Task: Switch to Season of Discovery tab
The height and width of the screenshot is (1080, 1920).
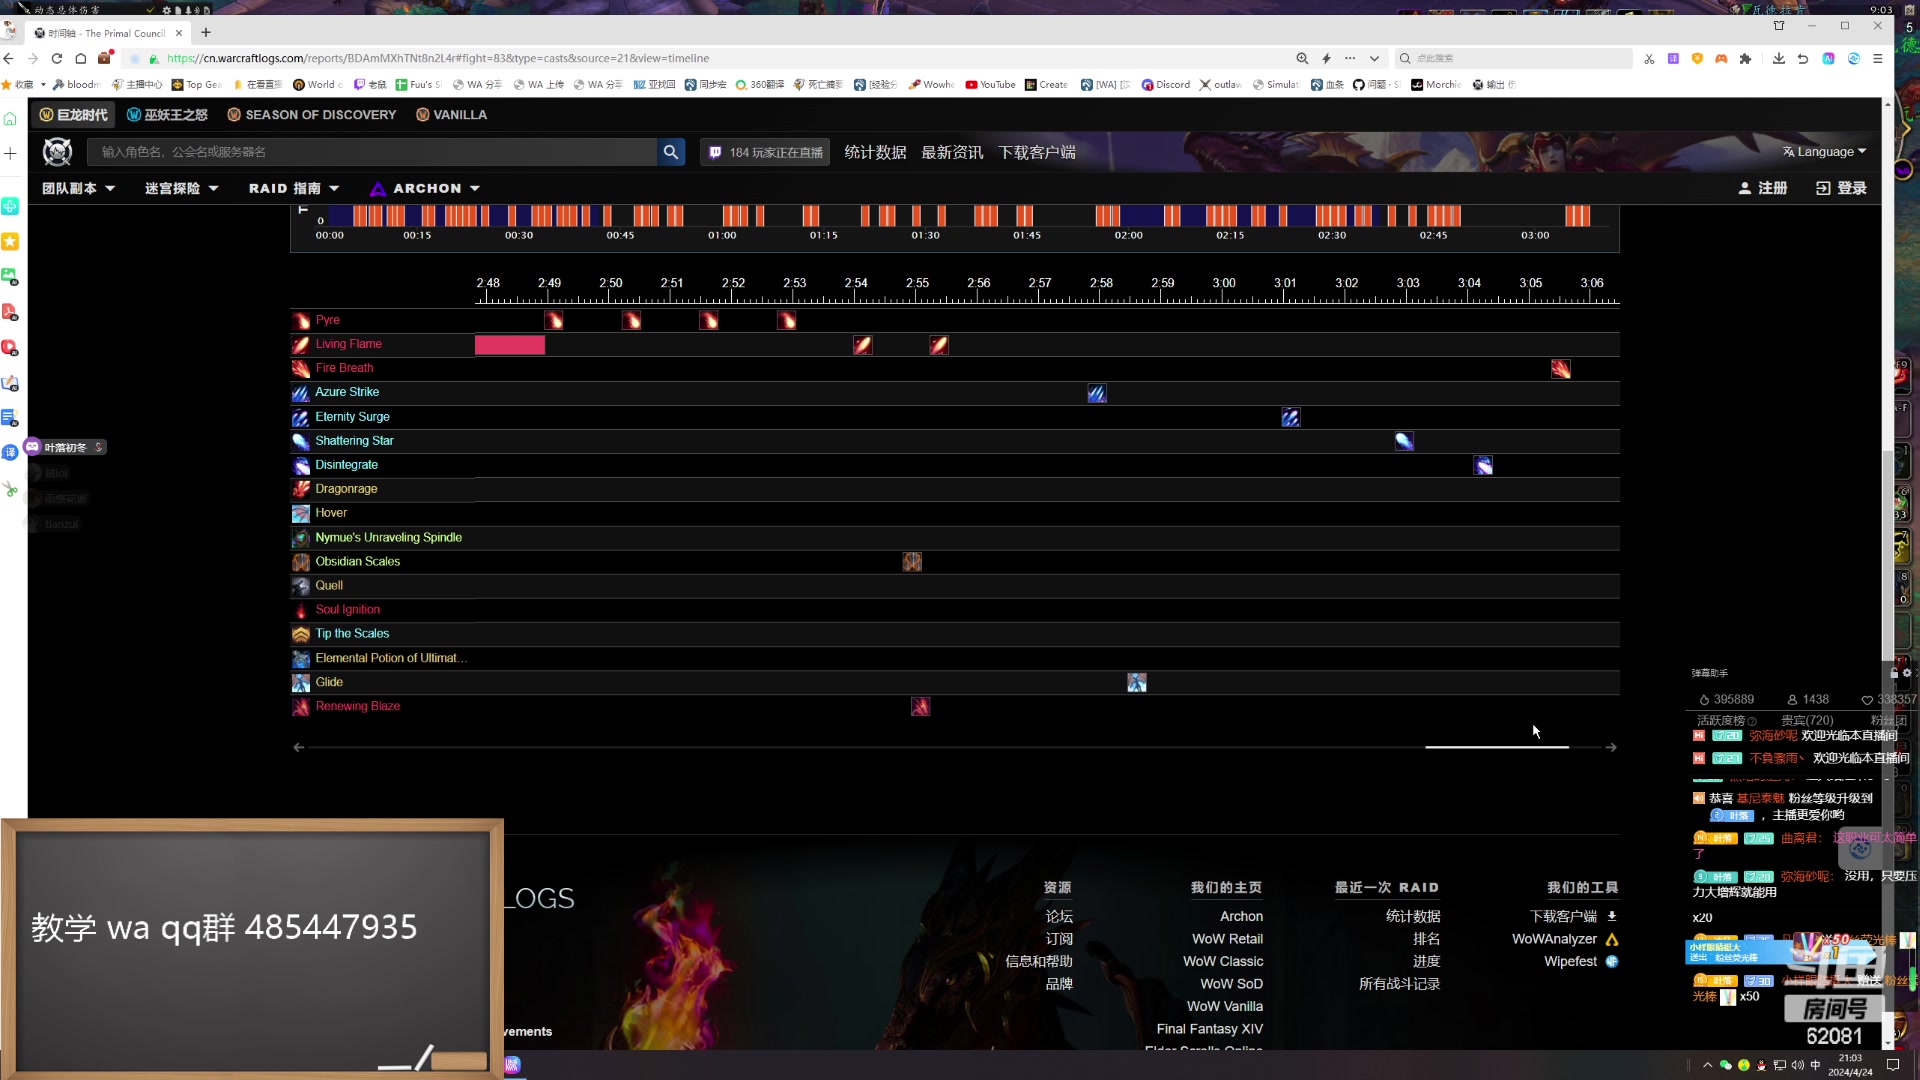Action: pos(312,115)
